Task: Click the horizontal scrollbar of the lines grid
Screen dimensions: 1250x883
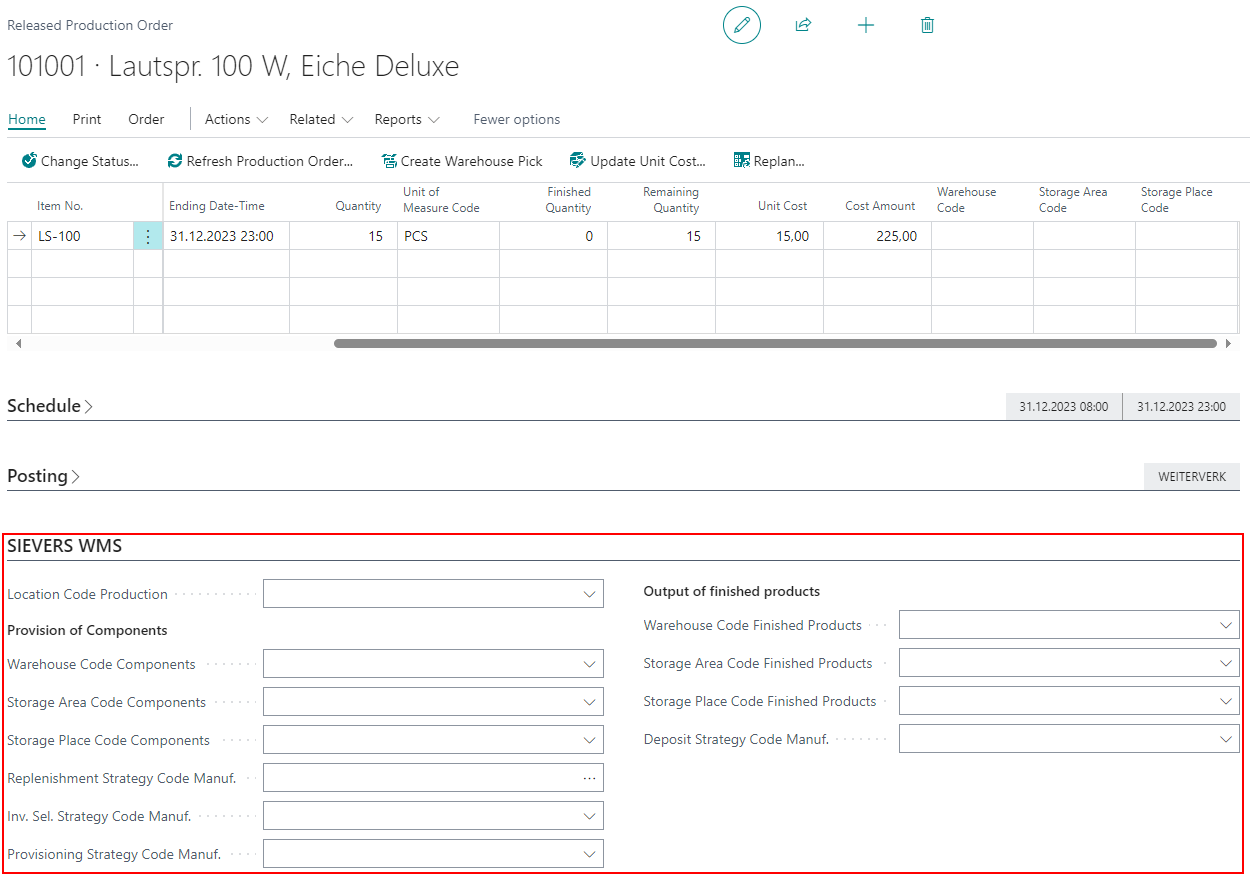Action: 775,343
